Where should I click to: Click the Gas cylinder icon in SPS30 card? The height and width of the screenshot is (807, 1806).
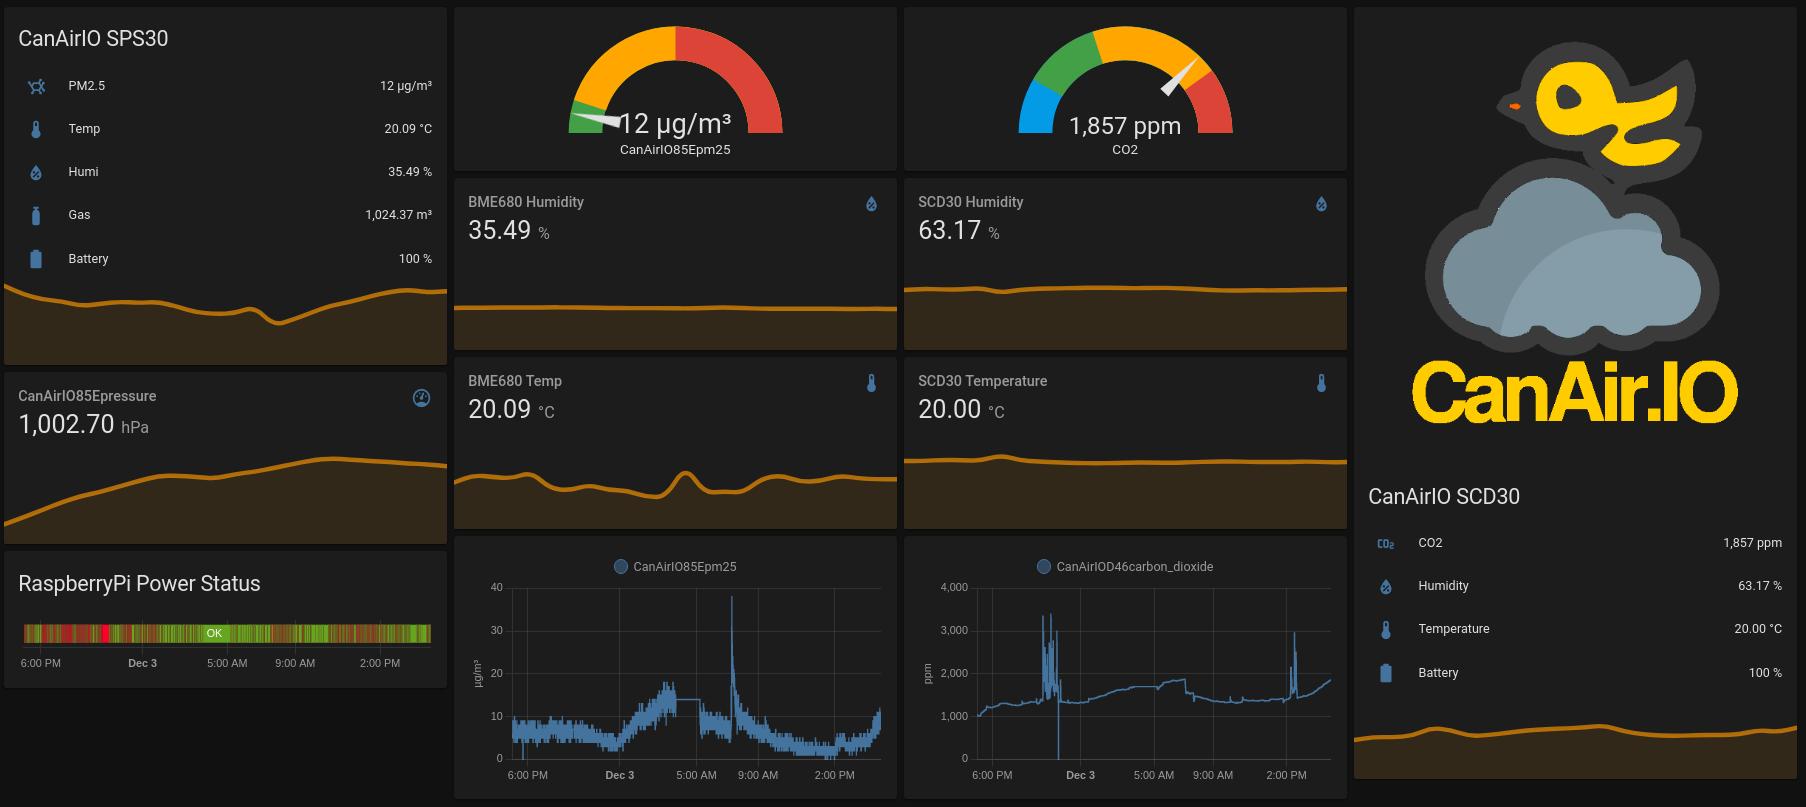coord(36,215)
